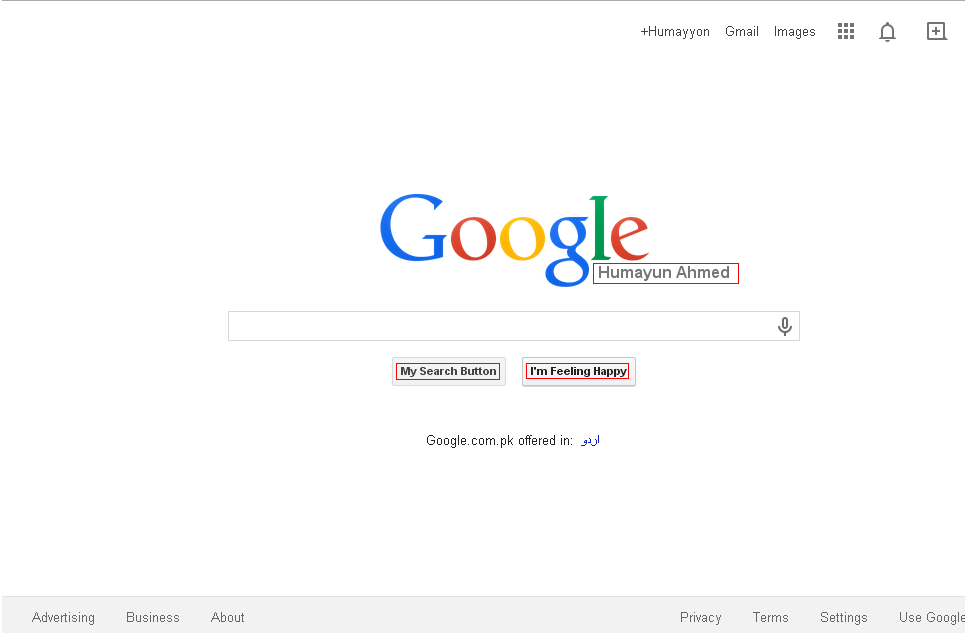Focus the Google search input box
Screen dimensions: 965x633
click(502, 326)
